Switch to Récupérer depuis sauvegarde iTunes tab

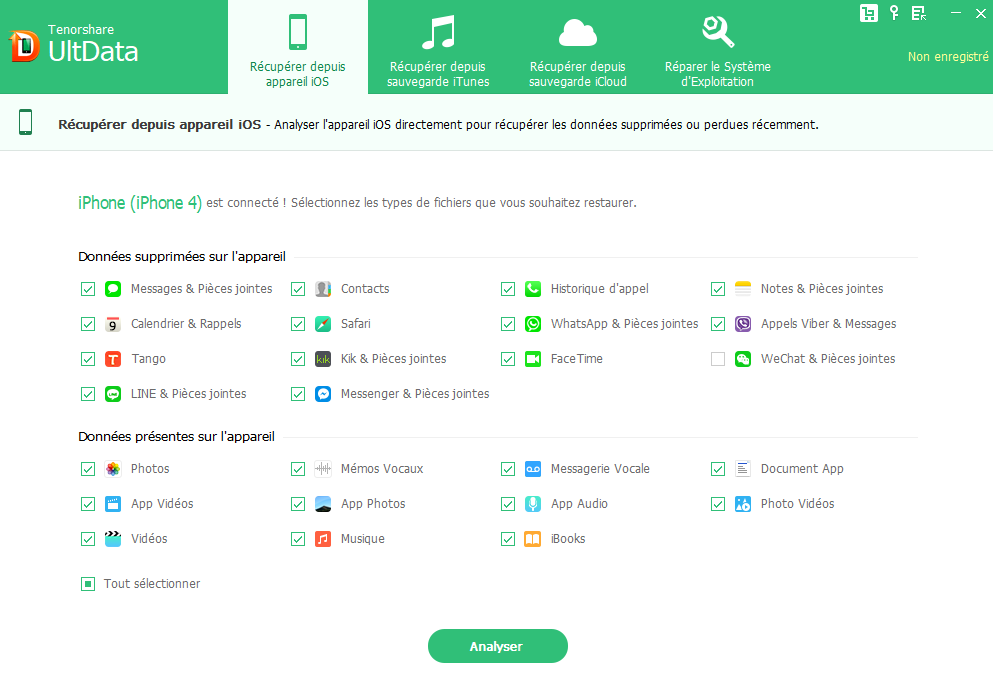(x=438, y=50)
